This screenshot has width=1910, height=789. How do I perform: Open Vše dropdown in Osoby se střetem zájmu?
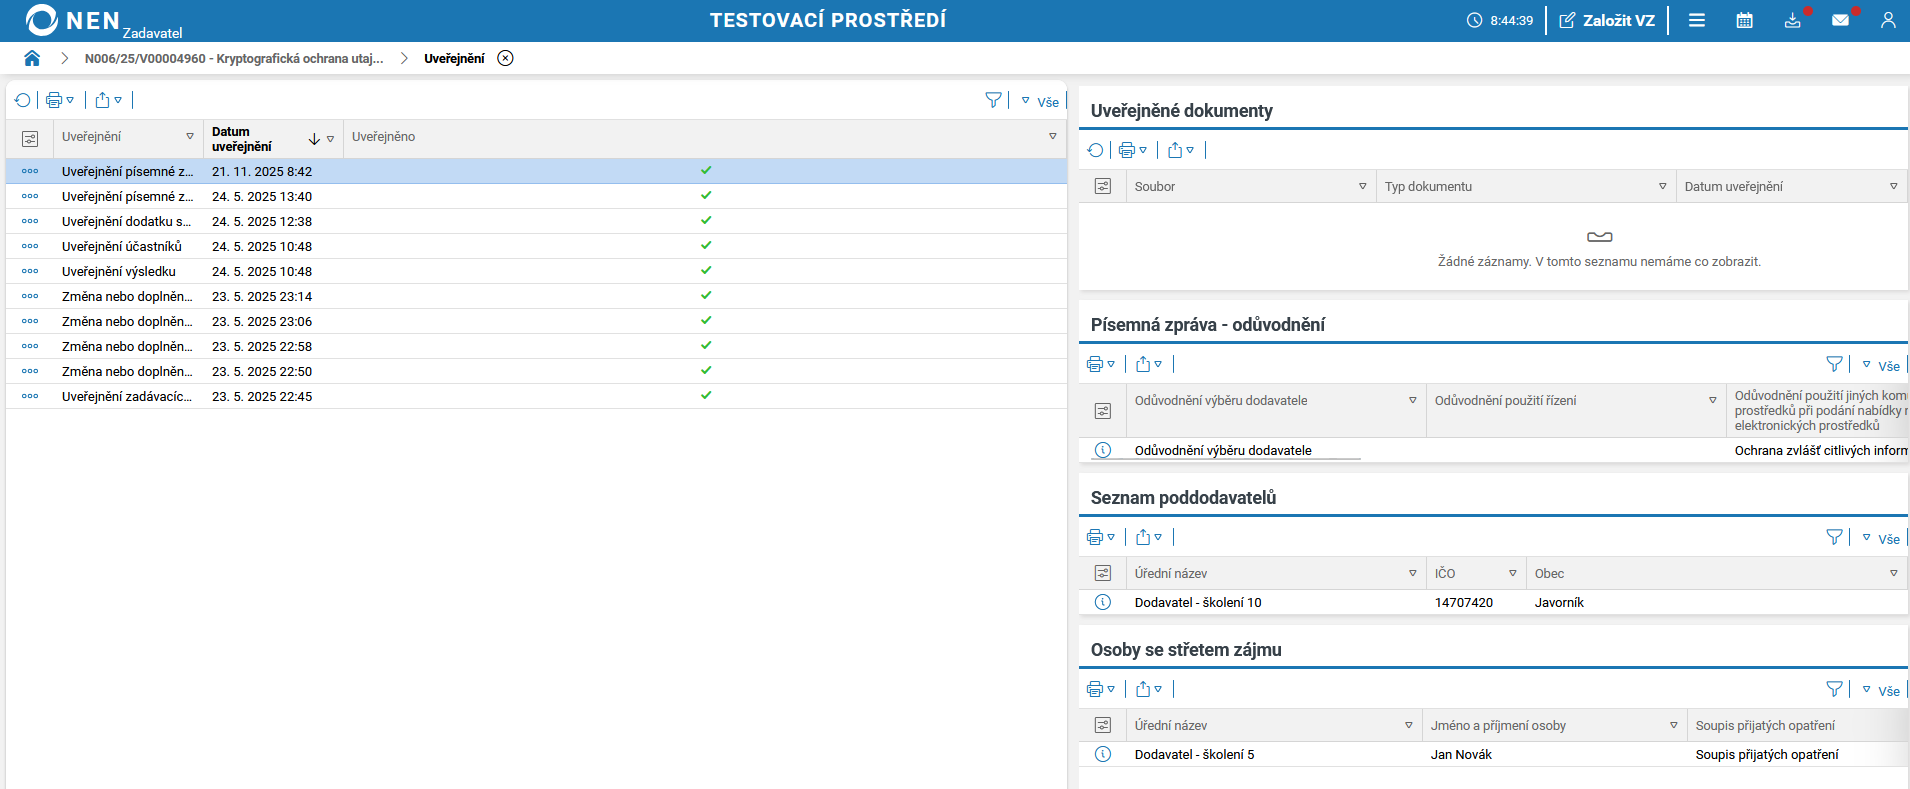coord(1881,691)
